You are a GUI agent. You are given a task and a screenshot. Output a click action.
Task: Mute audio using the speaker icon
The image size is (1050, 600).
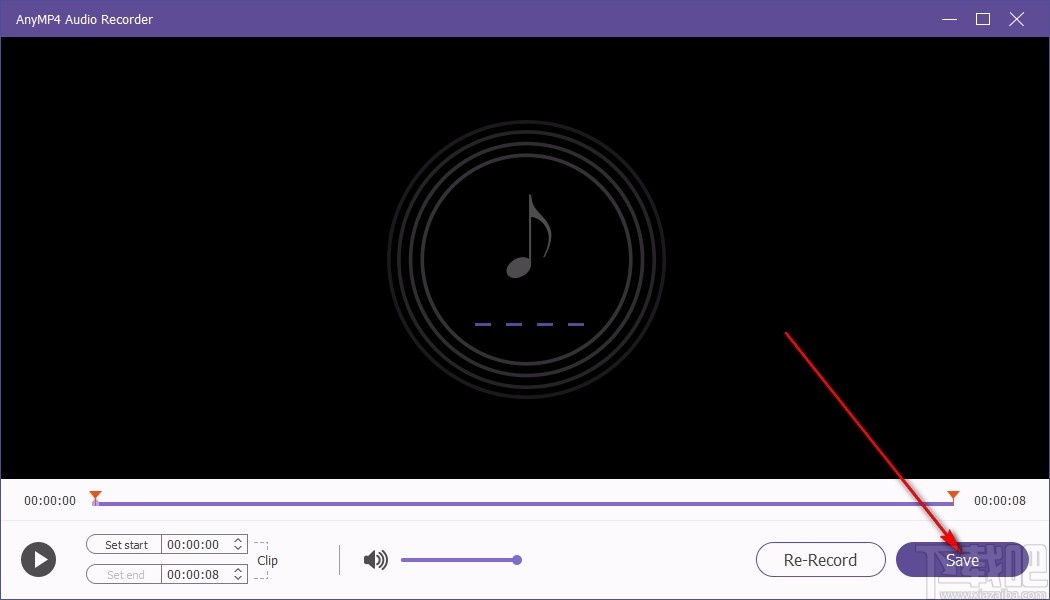(375, 559)
